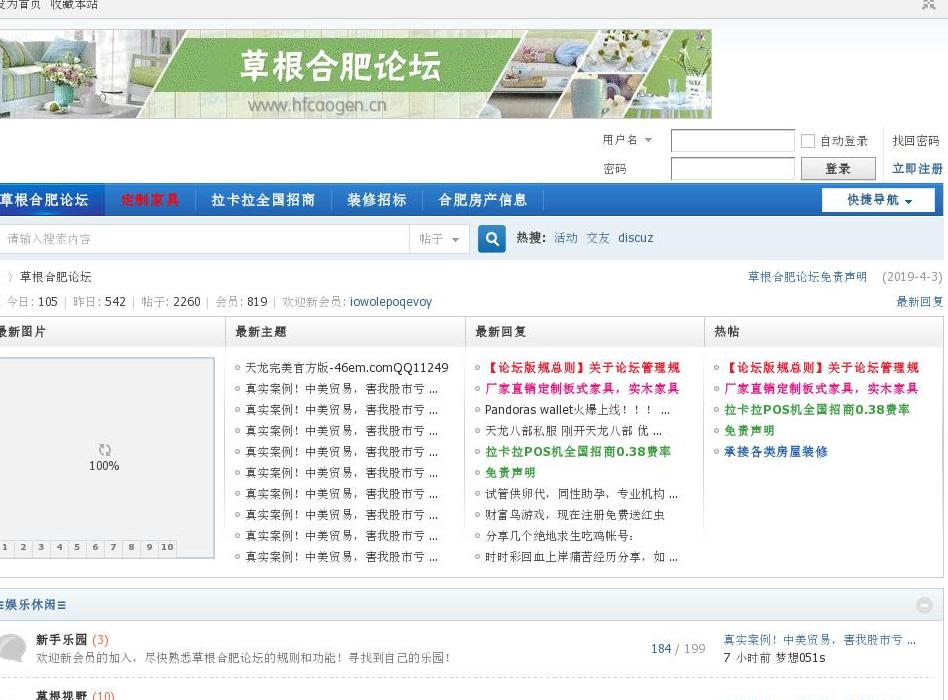The height and width of the screenshot is (700, 948).
Task: Open reply 【论坛版规总则】 in 最新回复 column
Action: tap(583, 368)
